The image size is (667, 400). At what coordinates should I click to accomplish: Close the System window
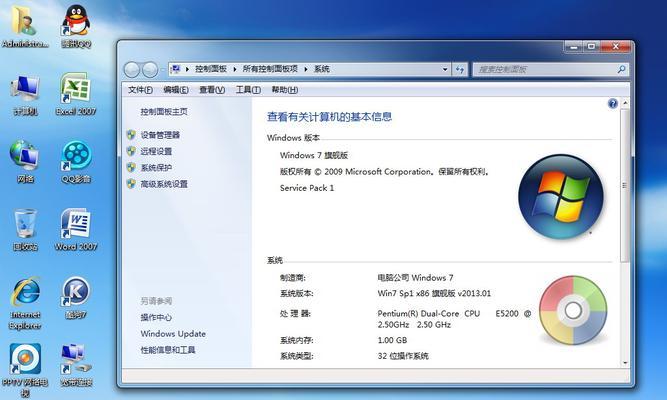point(615,46)
